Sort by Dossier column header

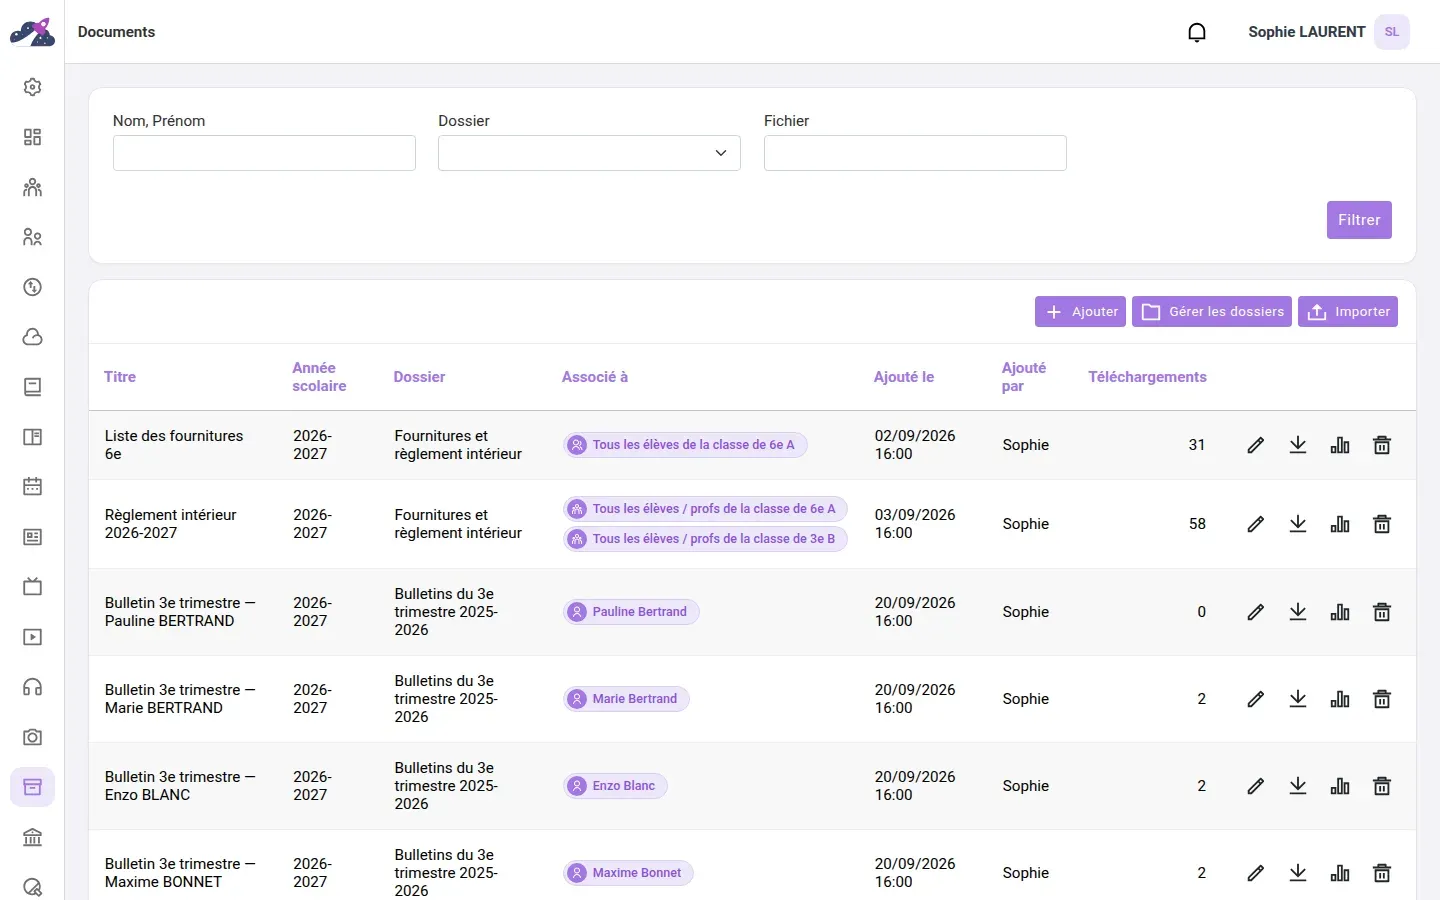coord(419,377)
